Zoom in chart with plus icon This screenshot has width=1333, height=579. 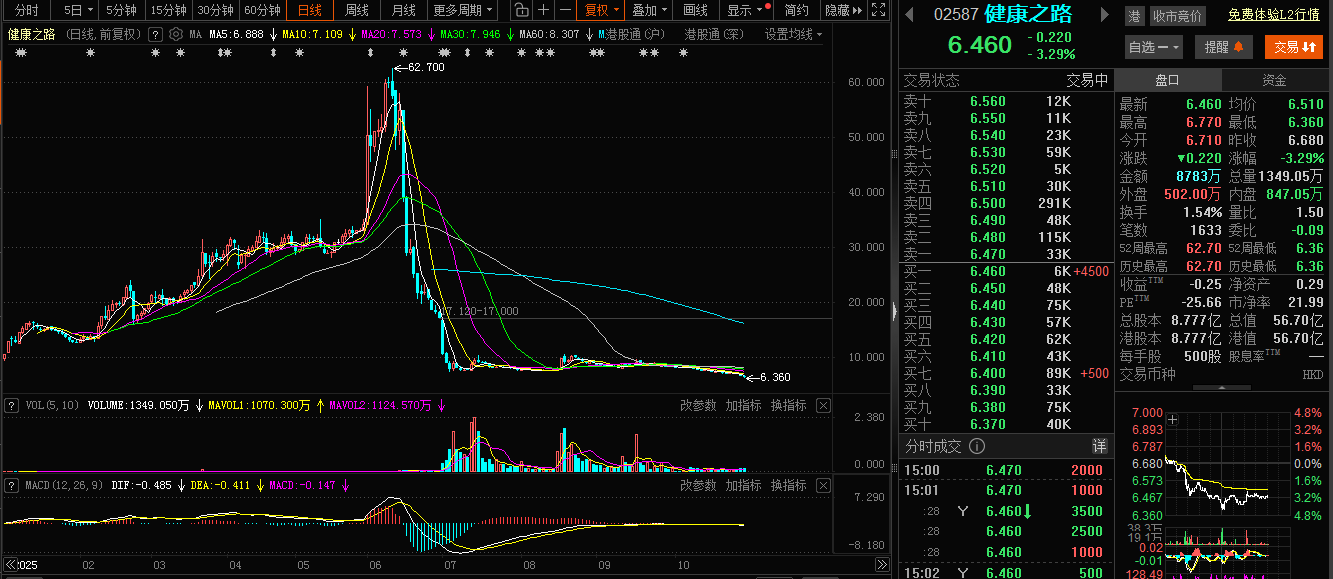pyautogui.click(x=543, y=10)
